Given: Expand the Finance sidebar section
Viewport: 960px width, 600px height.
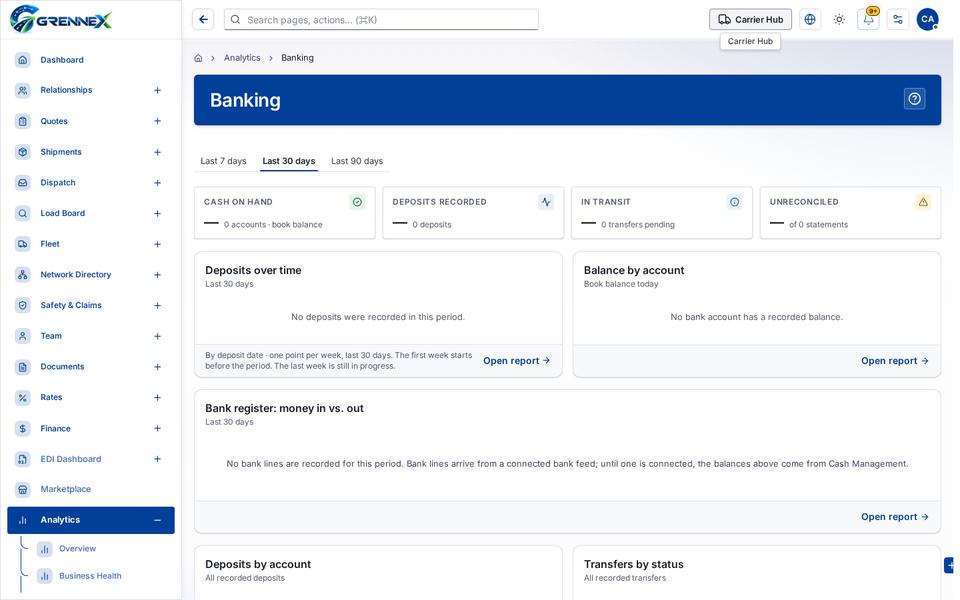Looking at the screenshot, I should click(157, 429).
